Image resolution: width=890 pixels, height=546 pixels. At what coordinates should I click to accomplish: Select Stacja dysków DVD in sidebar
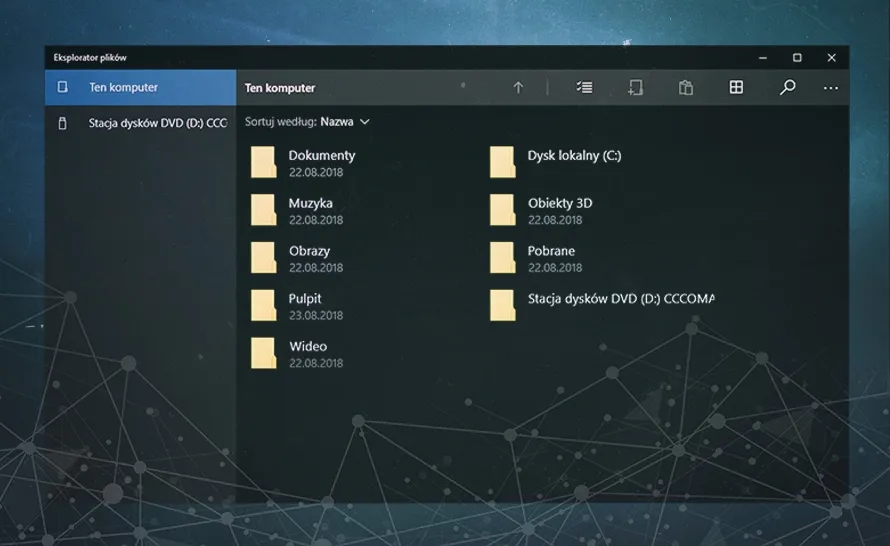tap(140, 123)
